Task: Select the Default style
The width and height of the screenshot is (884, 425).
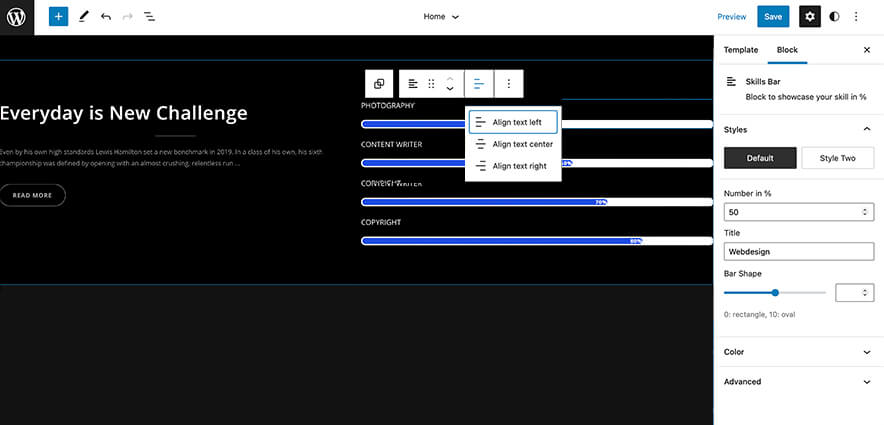Action: pos(760,158)
